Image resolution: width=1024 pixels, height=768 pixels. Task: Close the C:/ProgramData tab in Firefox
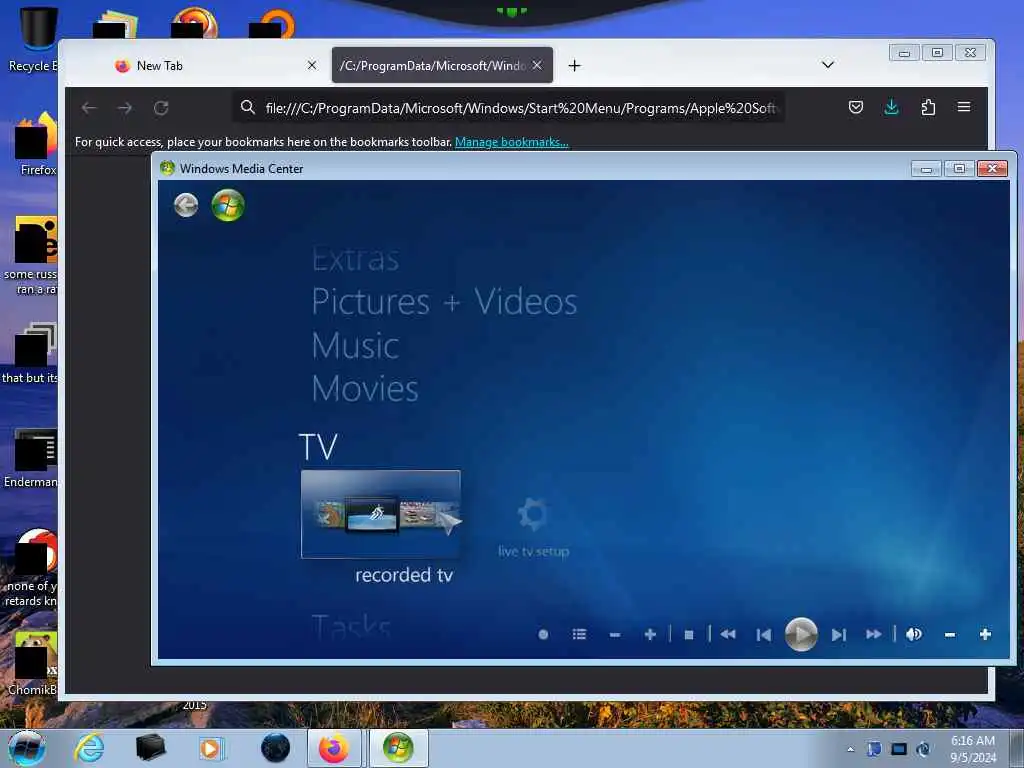pyautogui.click(x=537, y=65)
